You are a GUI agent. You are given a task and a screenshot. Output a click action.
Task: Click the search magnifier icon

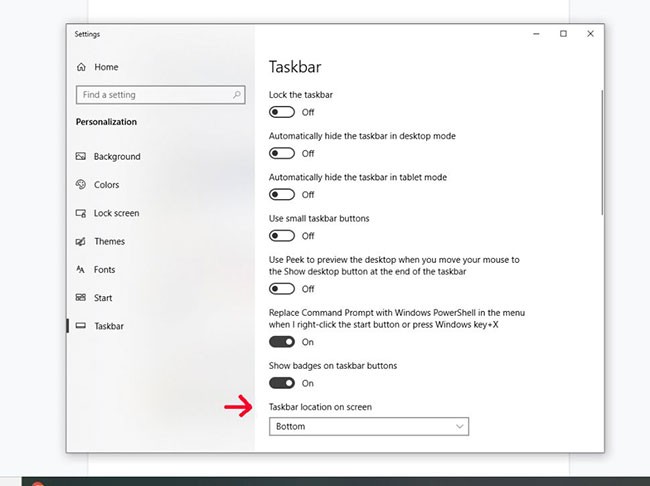point(237,95)
